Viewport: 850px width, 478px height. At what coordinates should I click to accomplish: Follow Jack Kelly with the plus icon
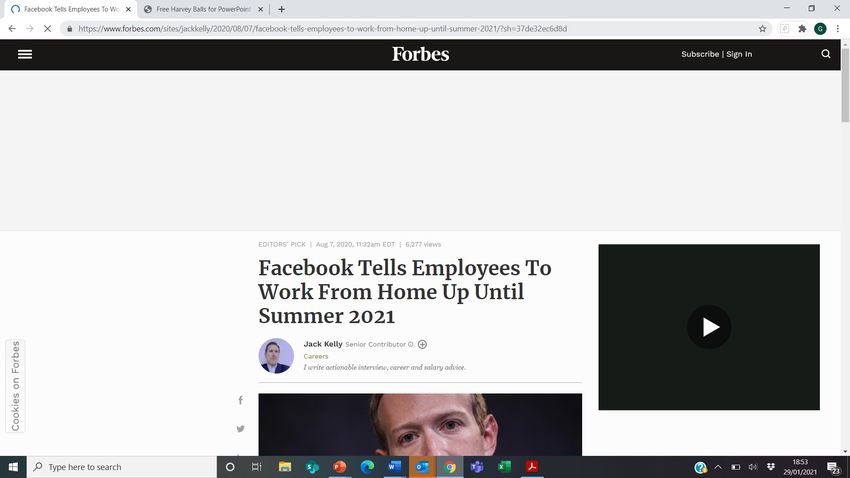[x=422, y=344]
